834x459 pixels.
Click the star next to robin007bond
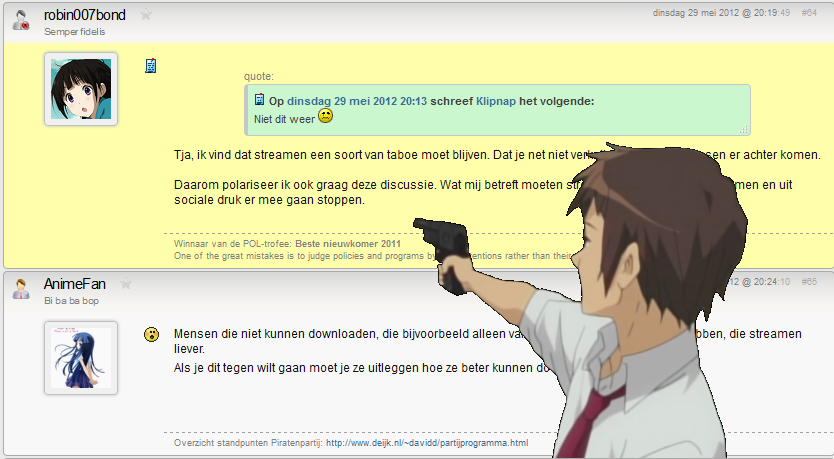click(x=146, y=15)
